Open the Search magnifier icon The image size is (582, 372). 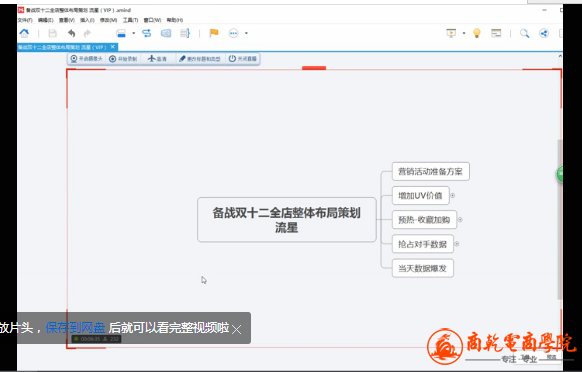[524, 34]
